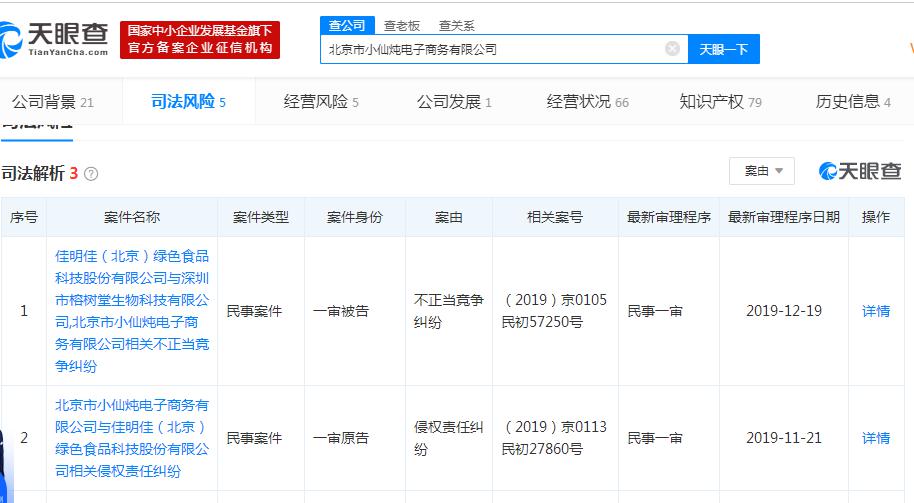Click the 案件类型 column header
This screenshot has height=503, width=914.
point(261,217)
